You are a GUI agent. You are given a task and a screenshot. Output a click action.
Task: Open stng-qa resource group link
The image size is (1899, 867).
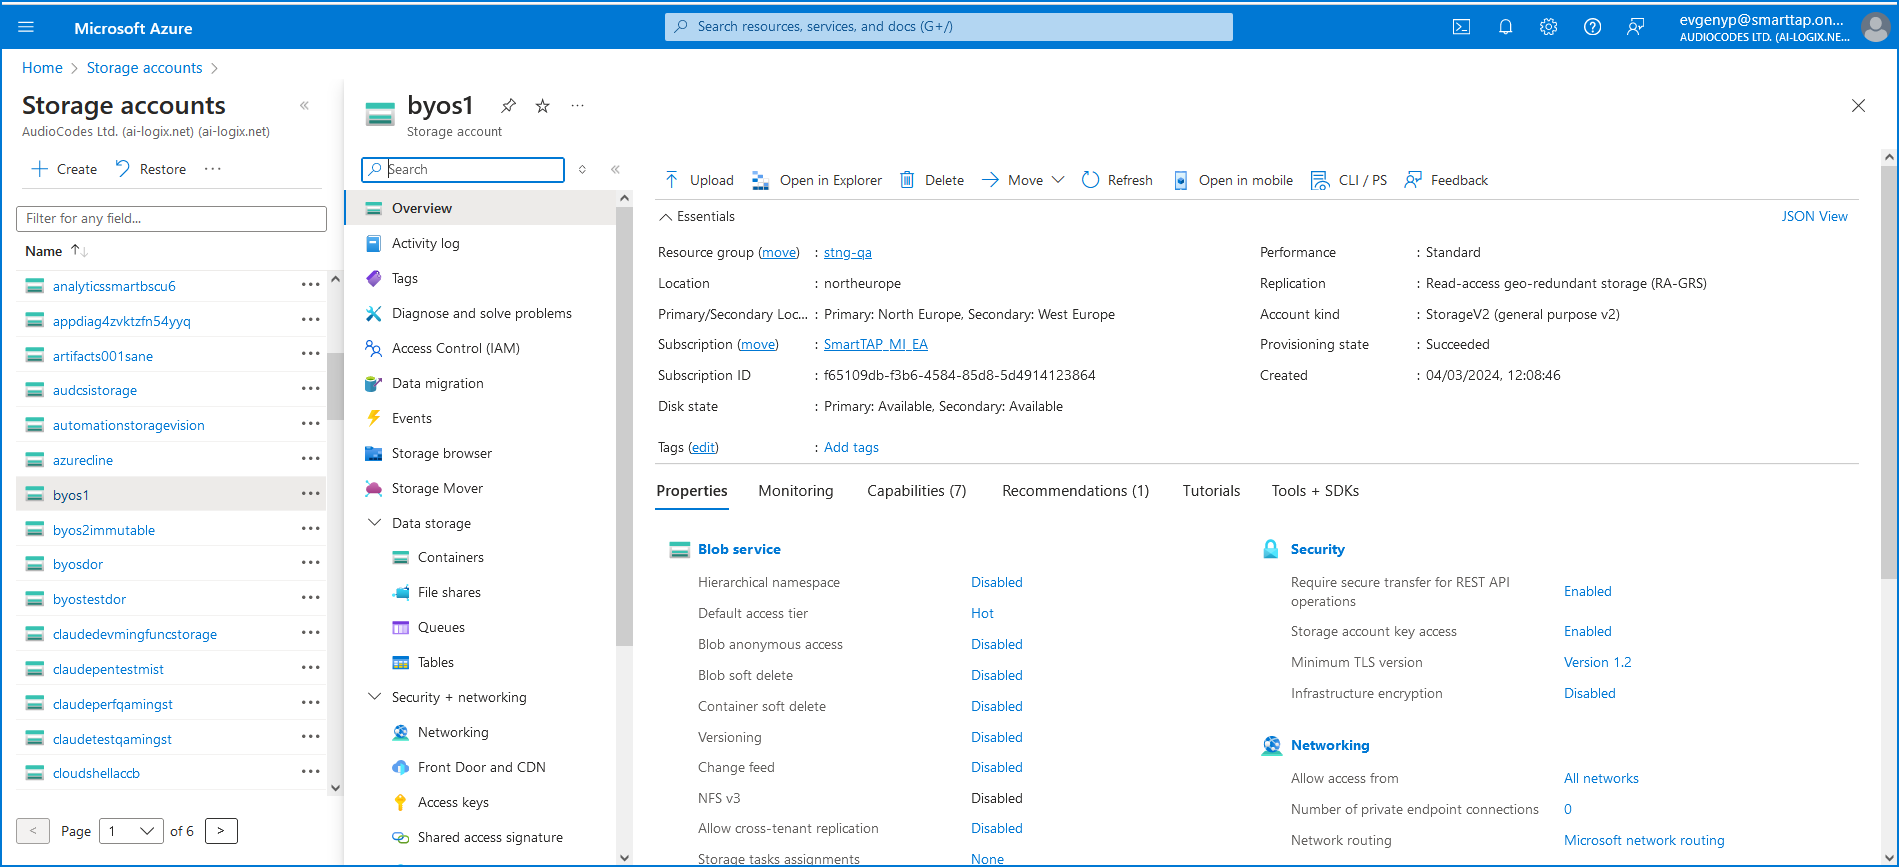[x=848, y=253]
